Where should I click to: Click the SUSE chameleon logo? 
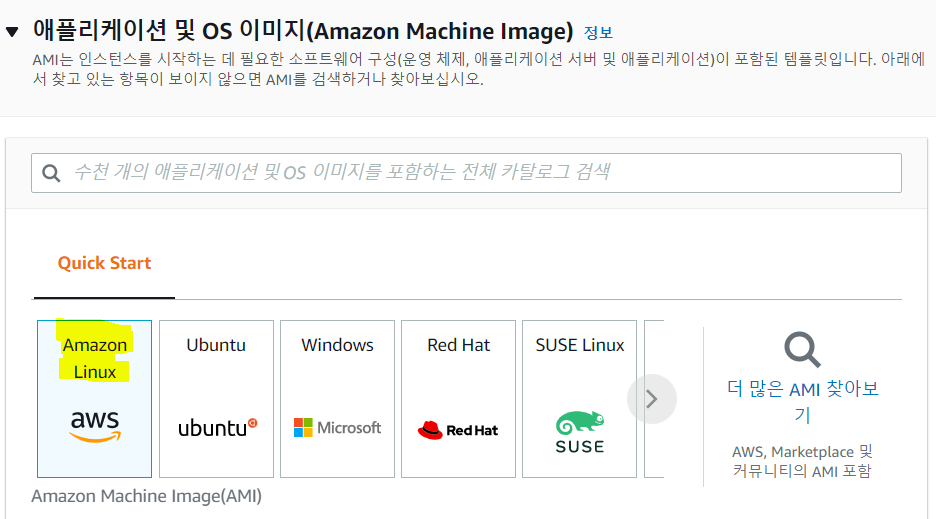pyautogui.click(x=580, y=432)
